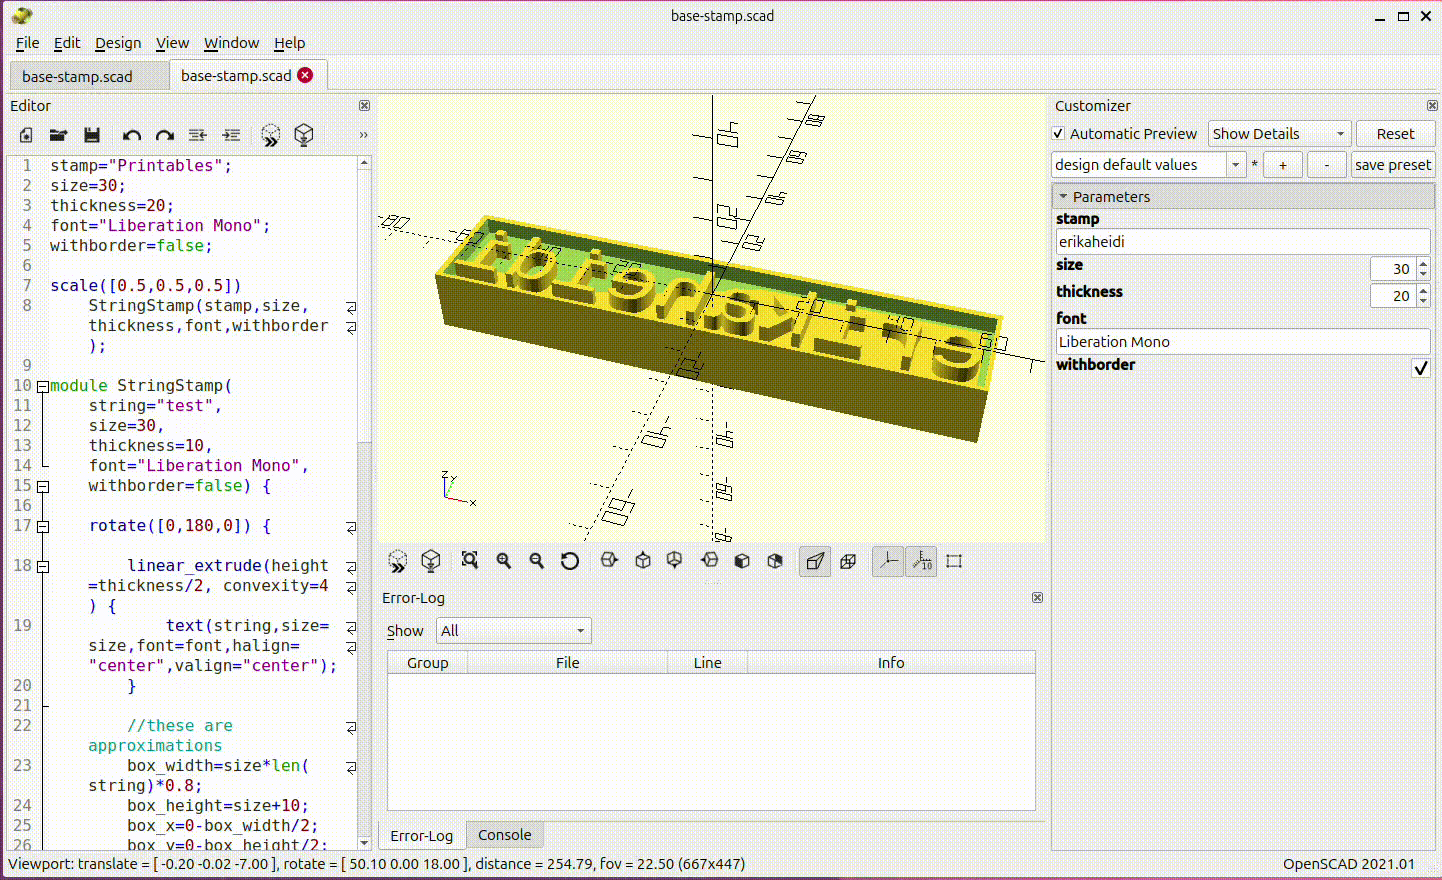
Task: Zoom out of the 3D viewport
Action: (x=537, y=561)
